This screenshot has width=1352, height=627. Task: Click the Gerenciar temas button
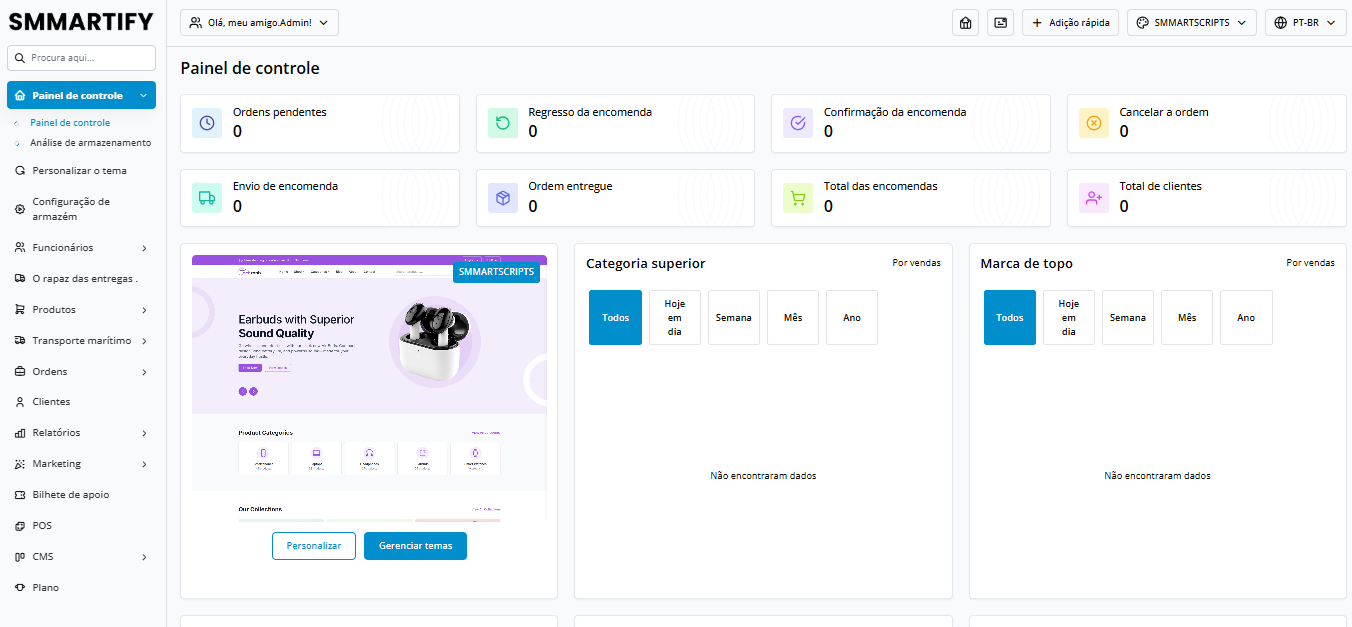(x=415, y=546)
